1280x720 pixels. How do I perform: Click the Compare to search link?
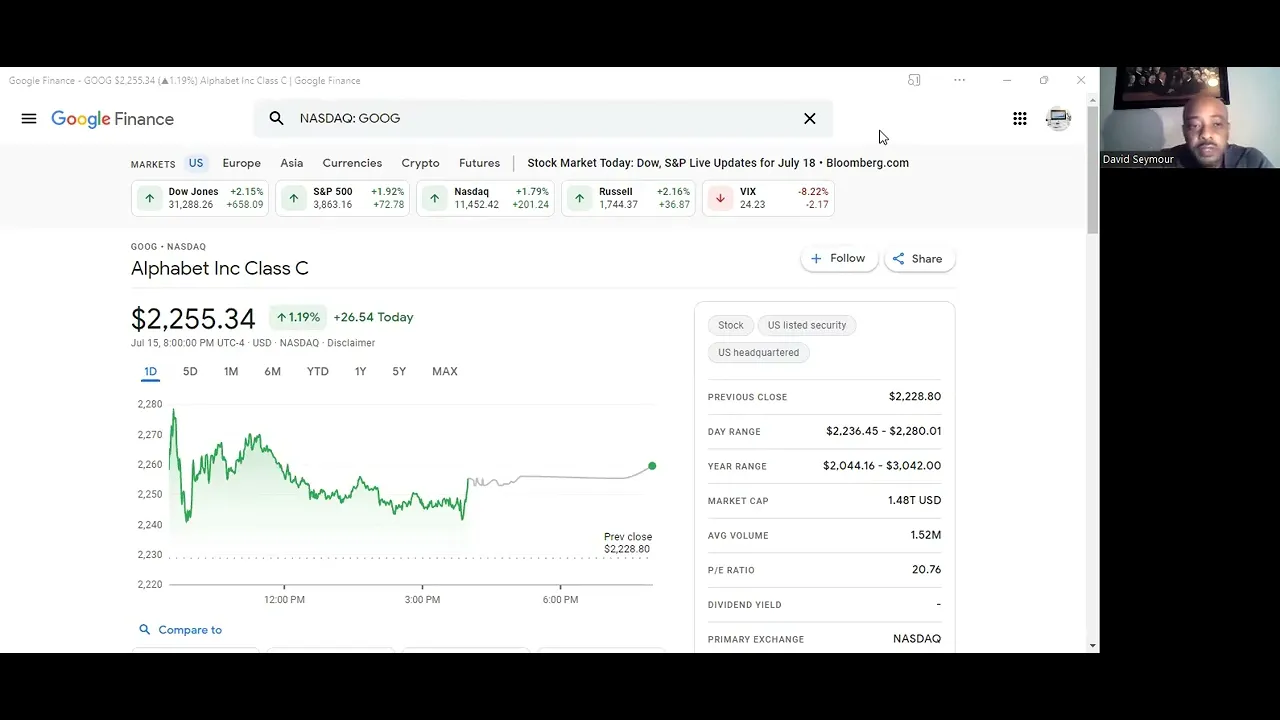coord(181,630)
